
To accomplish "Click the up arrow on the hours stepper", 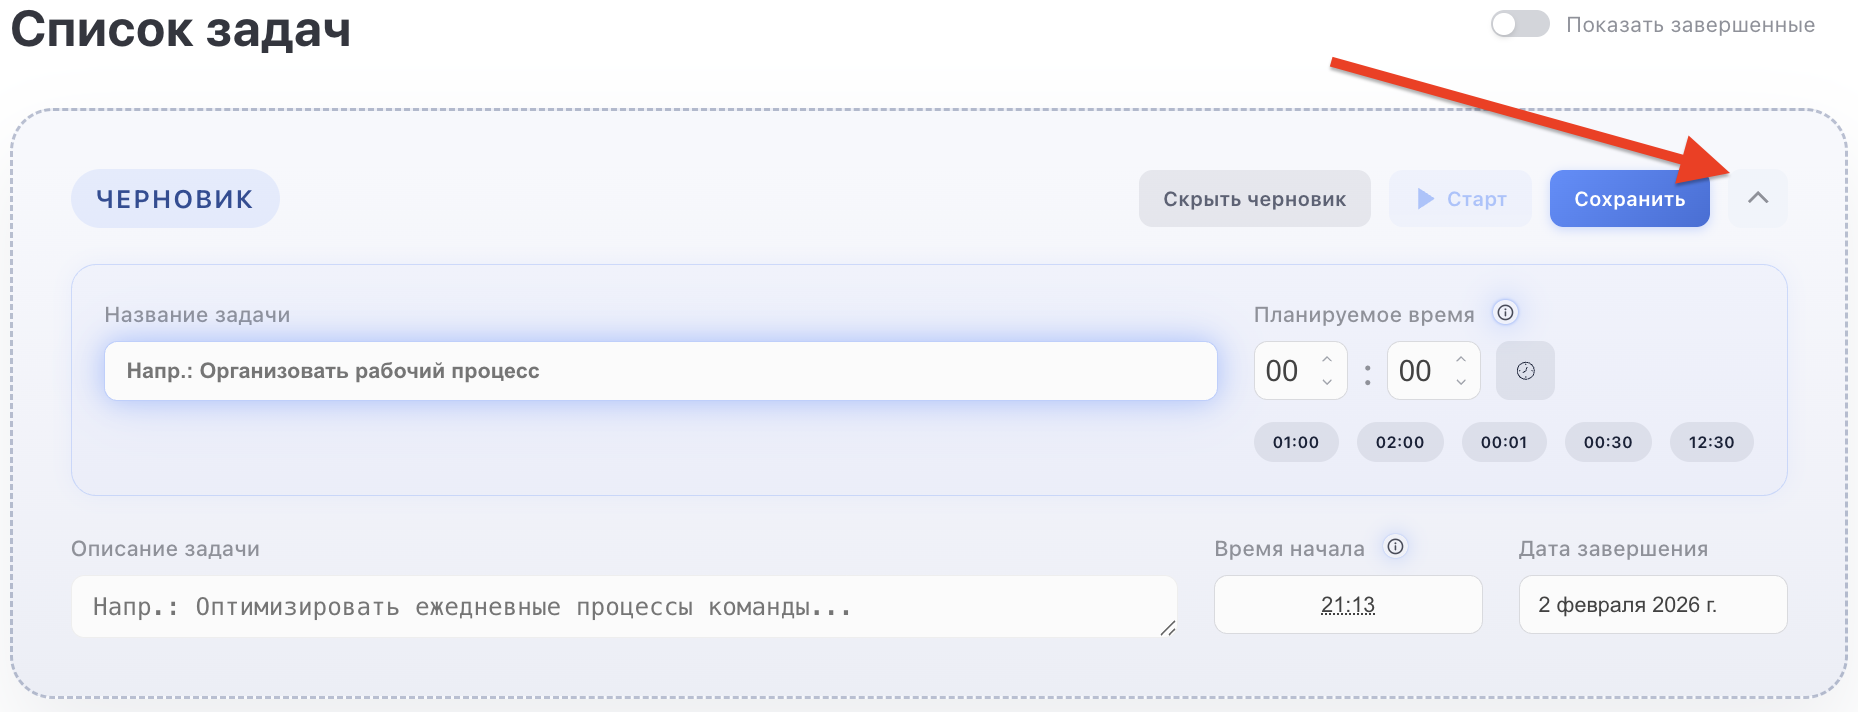I will tap(1326, 360).
